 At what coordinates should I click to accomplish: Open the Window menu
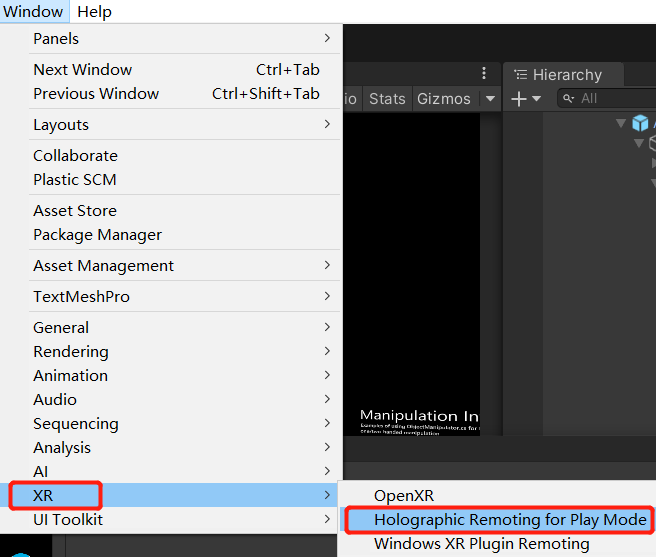coord(34,12)
